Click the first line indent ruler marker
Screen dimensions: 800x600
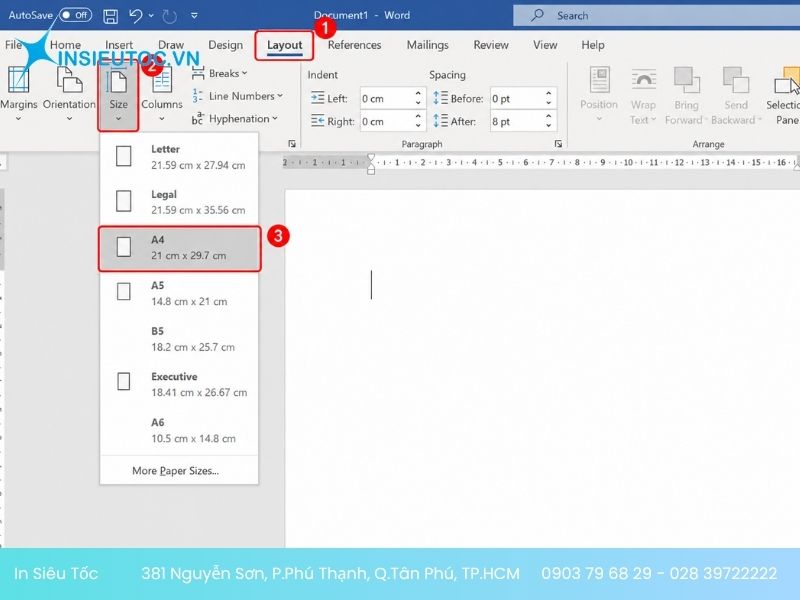point(371,157)
